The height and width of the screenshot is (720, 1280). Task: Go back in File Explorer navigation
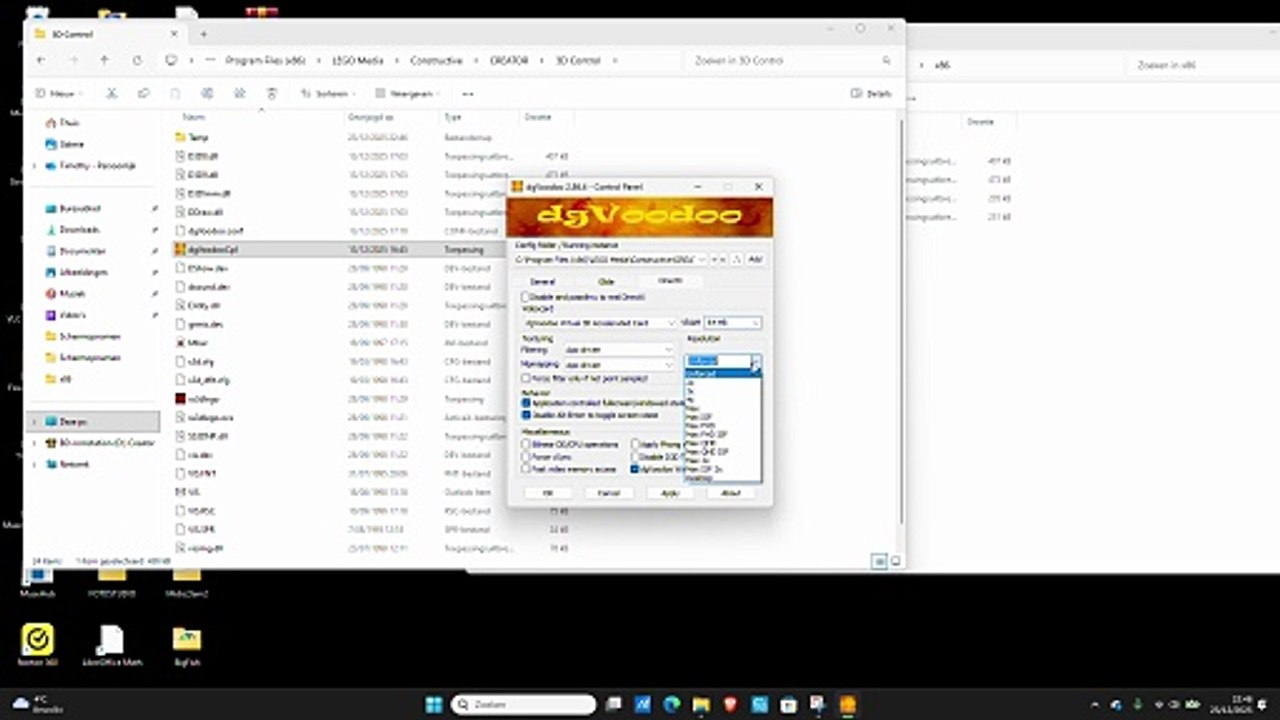pos(41,61)
